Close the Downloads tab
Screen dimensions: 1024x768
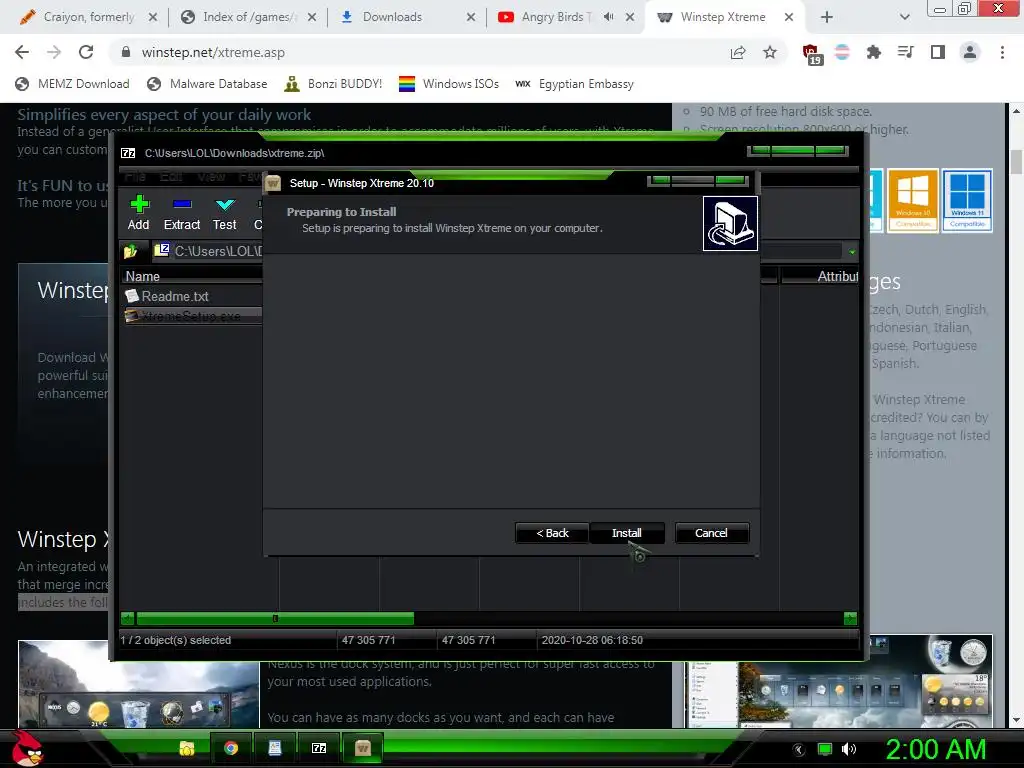click(471, 17)
